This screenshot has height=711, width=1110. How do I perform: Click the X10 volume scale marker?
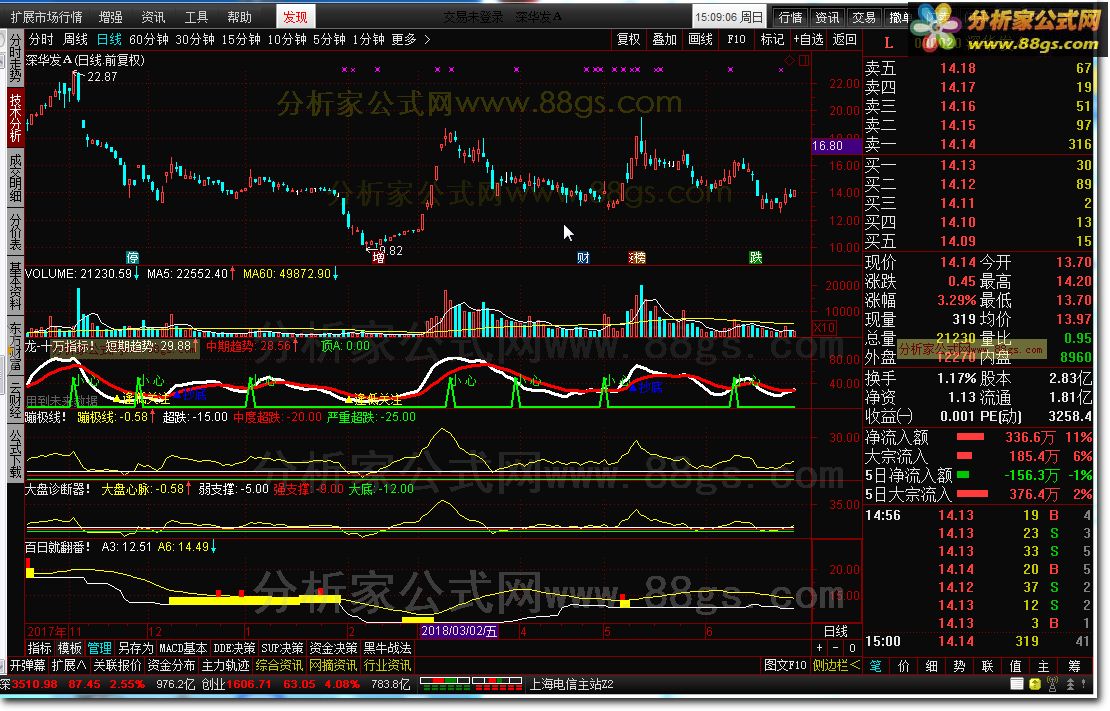pos(825,327)
